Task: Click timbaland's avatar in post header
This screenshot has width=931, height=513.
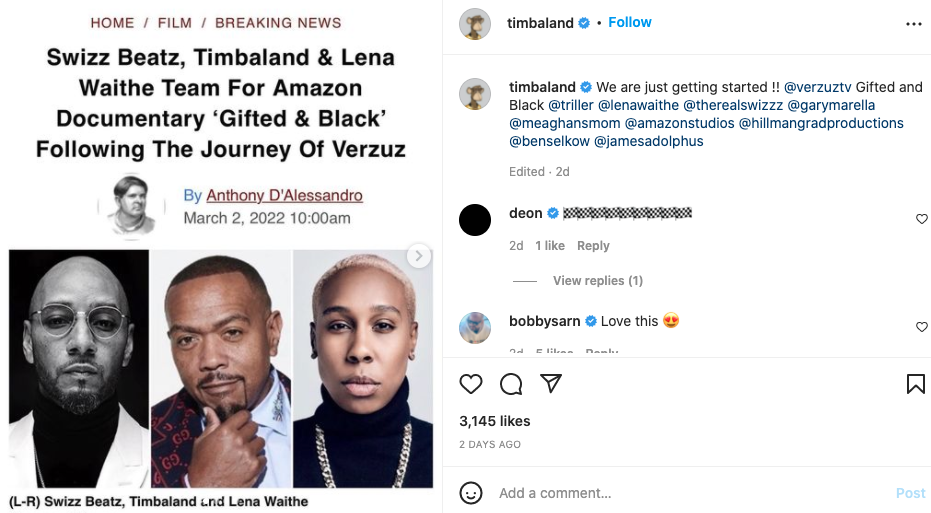Action: [475, 24]
